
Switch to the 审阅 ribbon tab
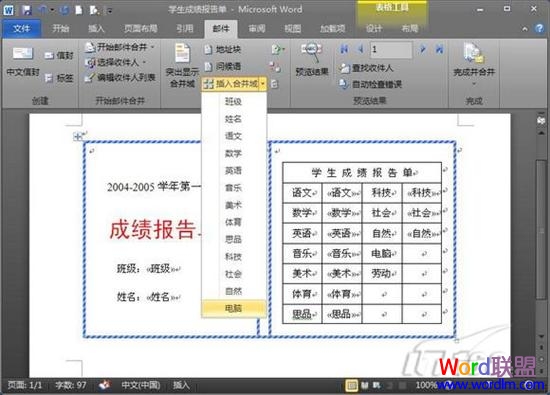point(257,29)
